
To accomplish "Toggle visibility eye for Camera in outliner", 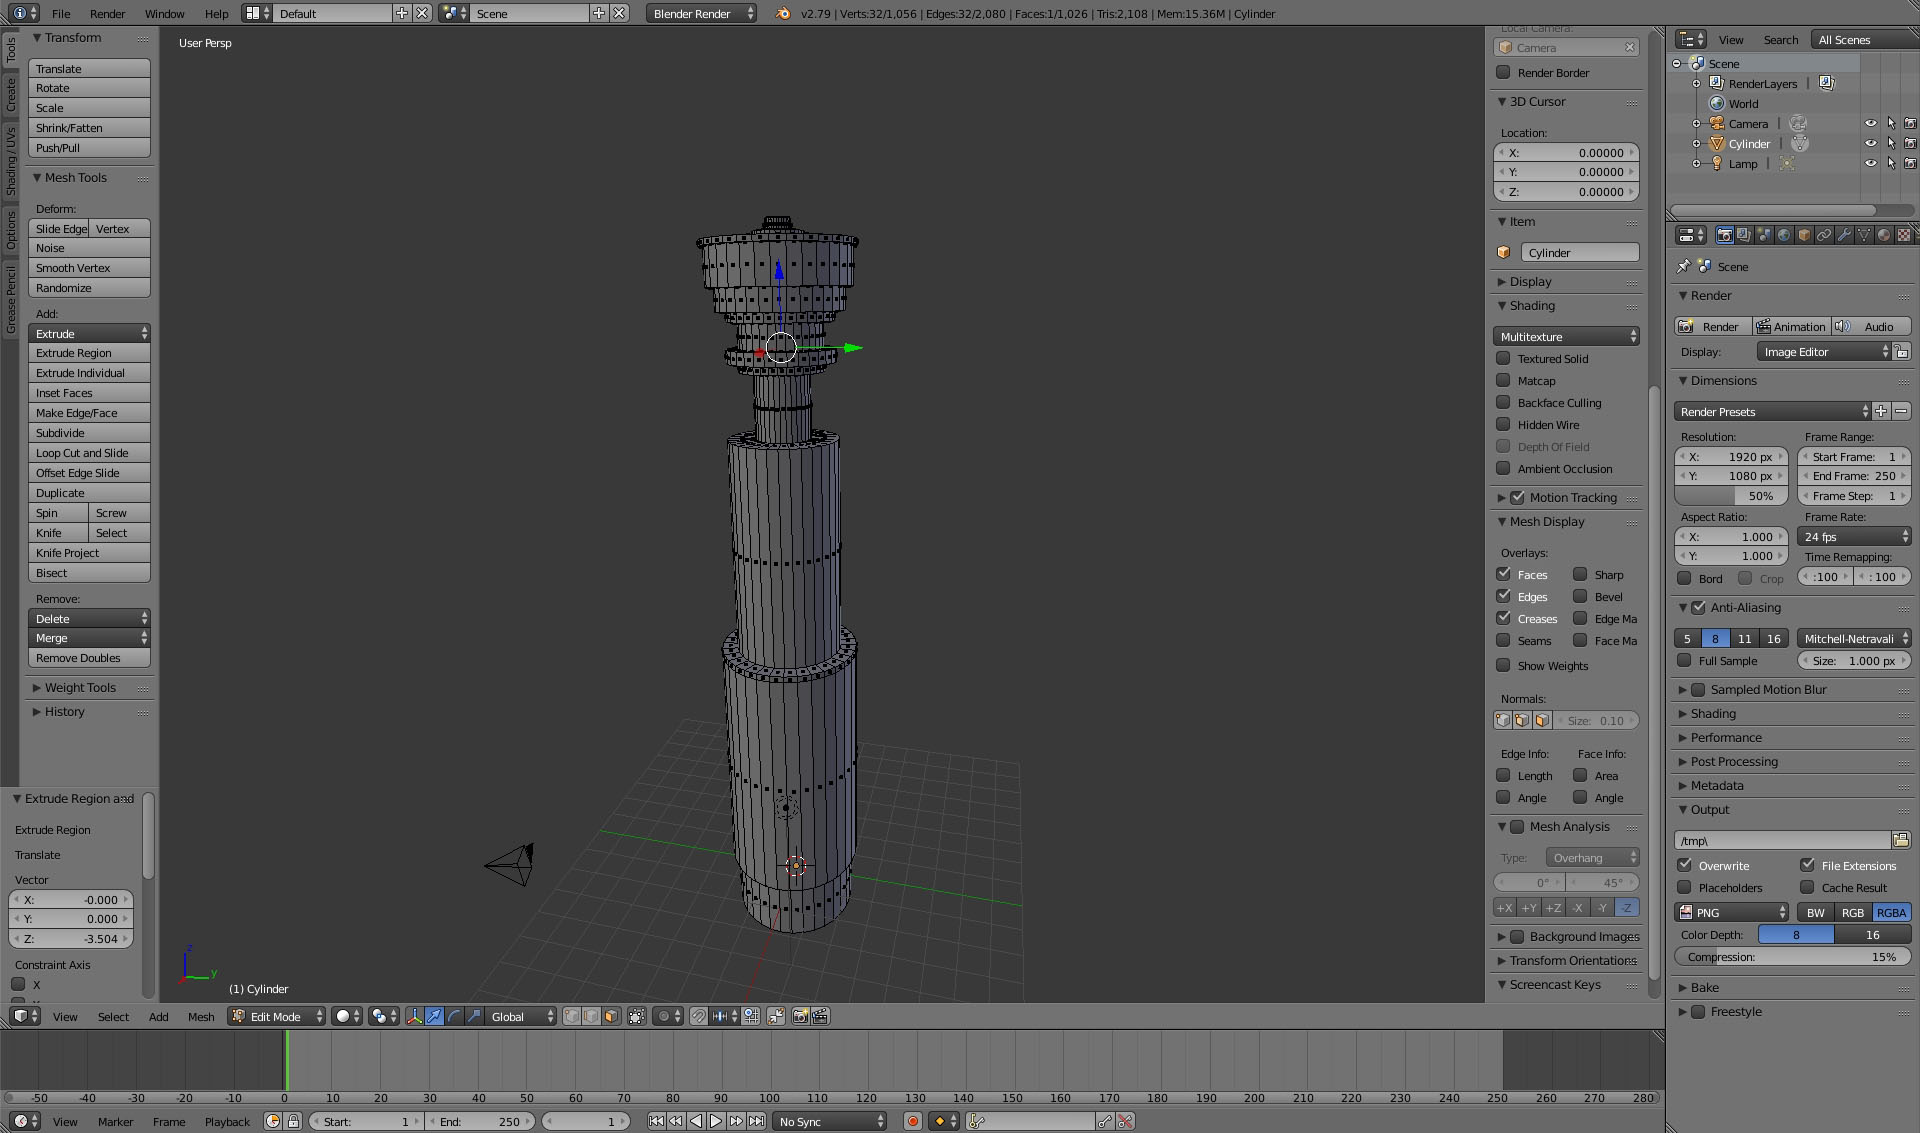I will click(x=1870, y=123).
